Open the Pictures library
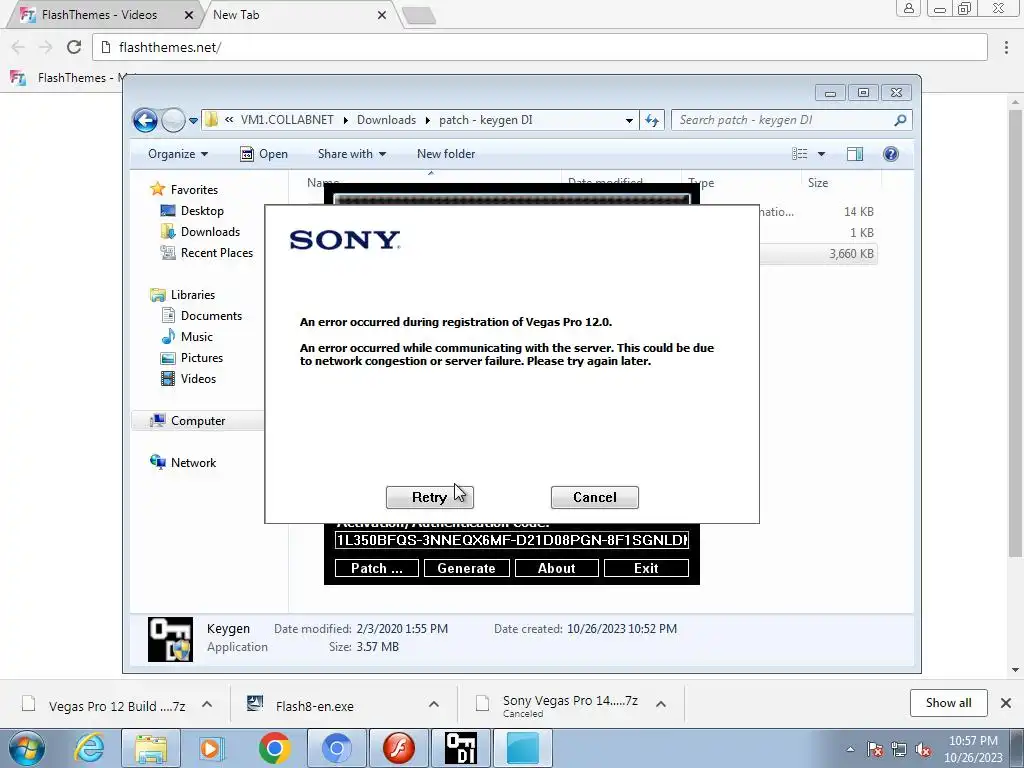 (x=202, y=358)
